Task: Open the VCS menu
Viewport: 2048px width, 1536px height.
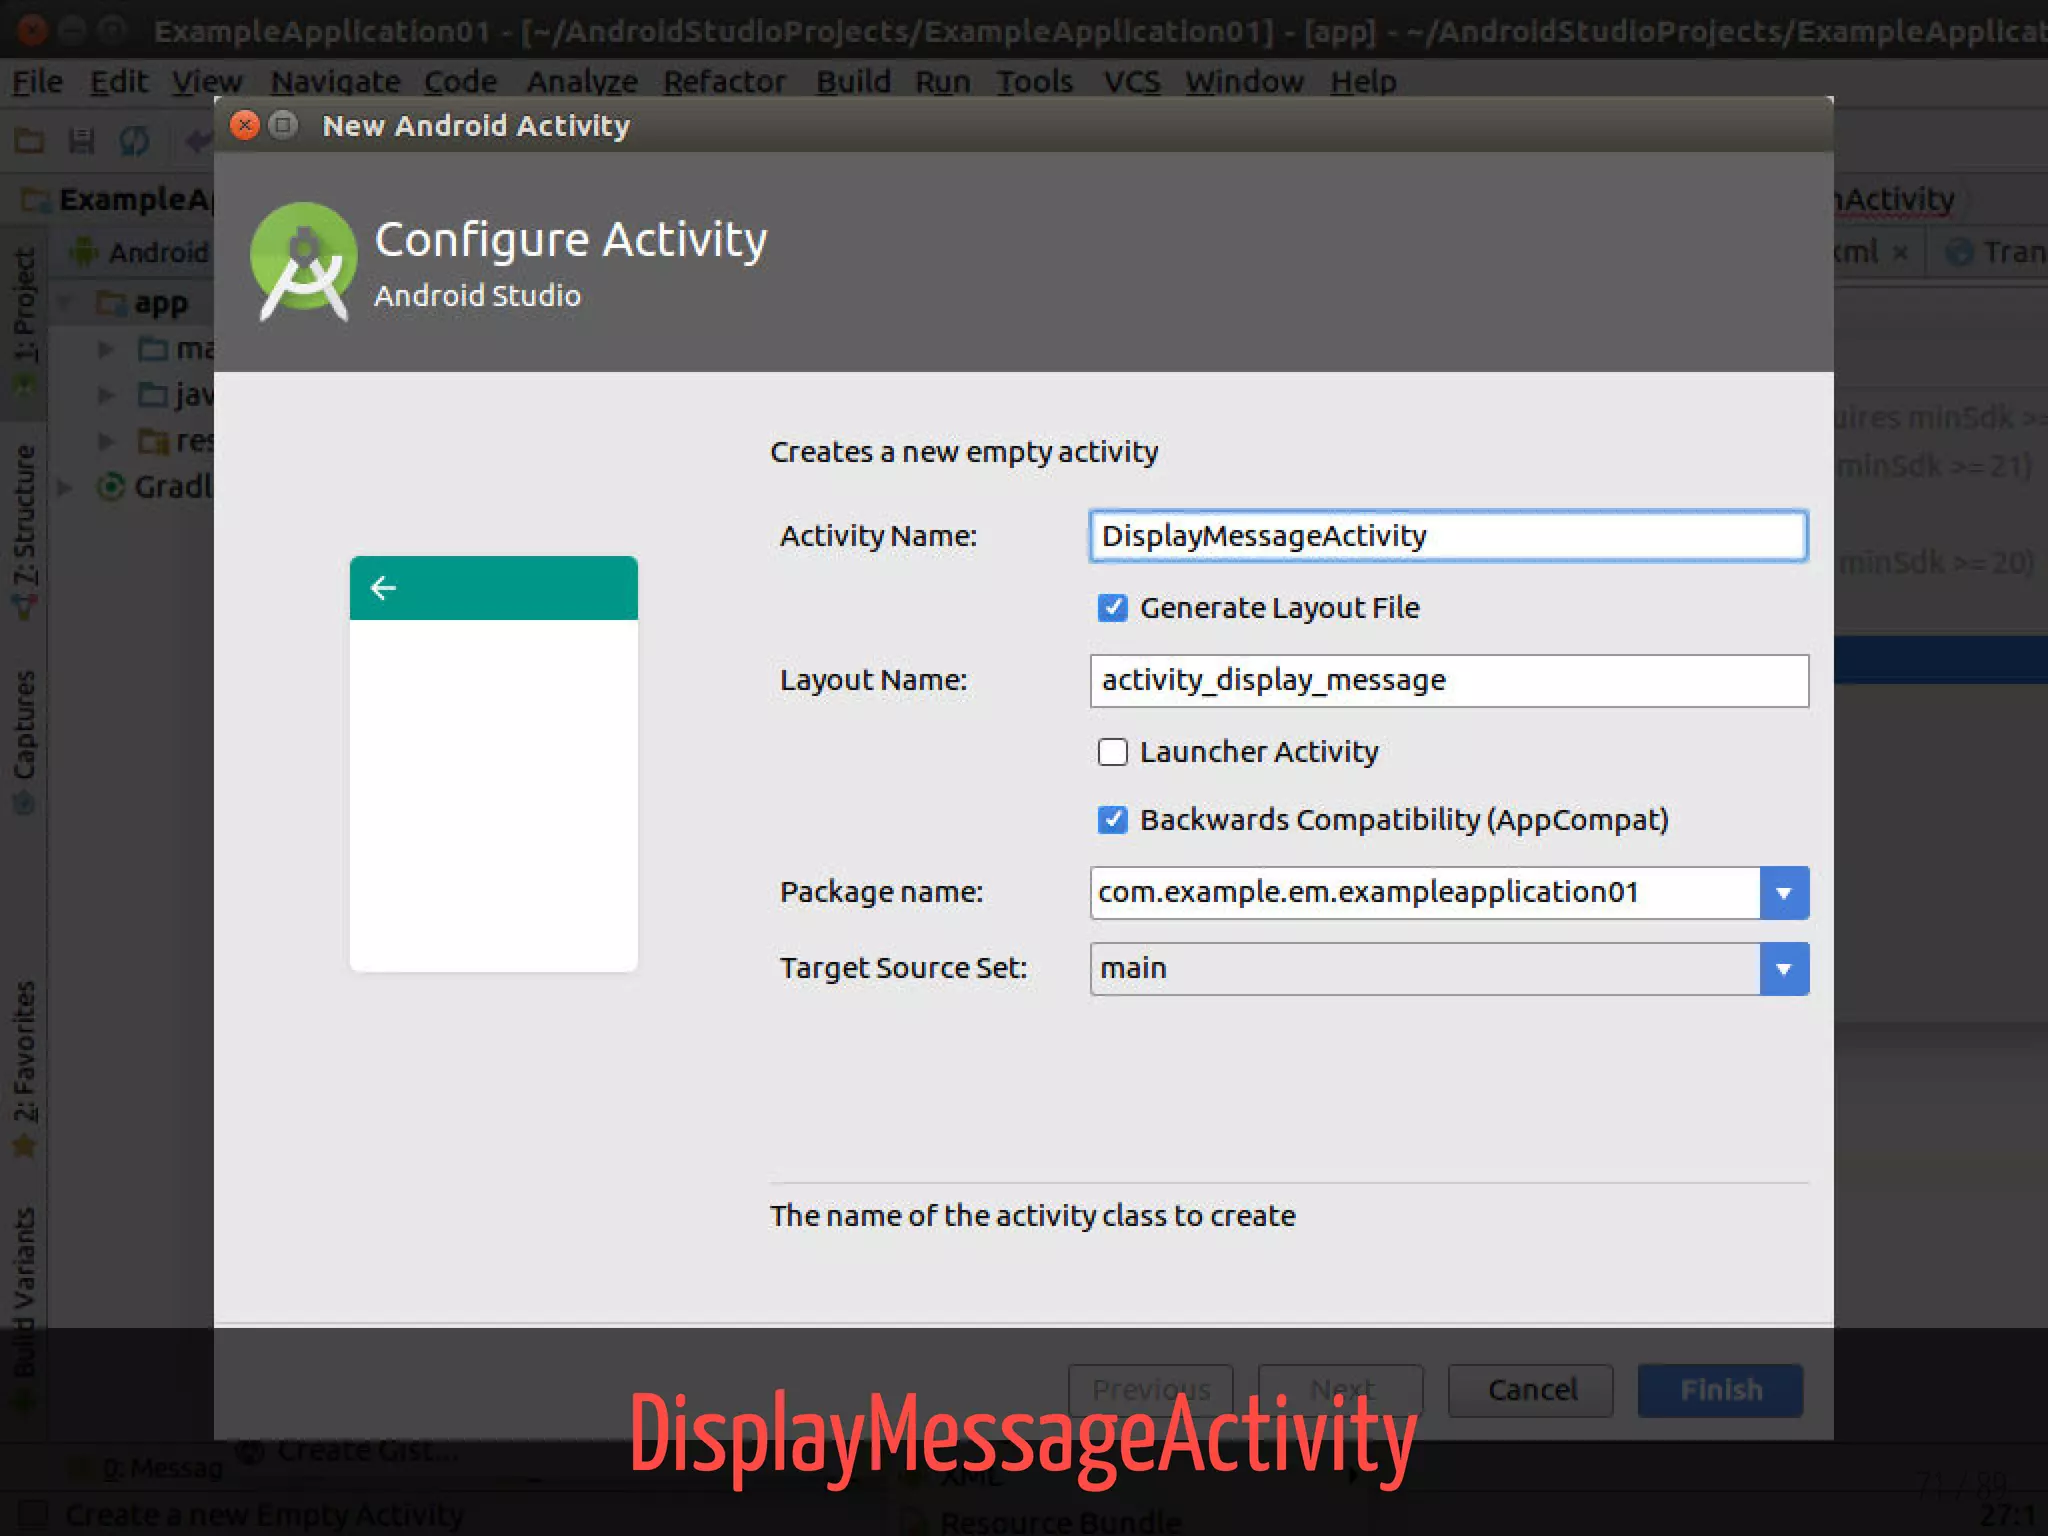Action: click(x=1131, y=81)
